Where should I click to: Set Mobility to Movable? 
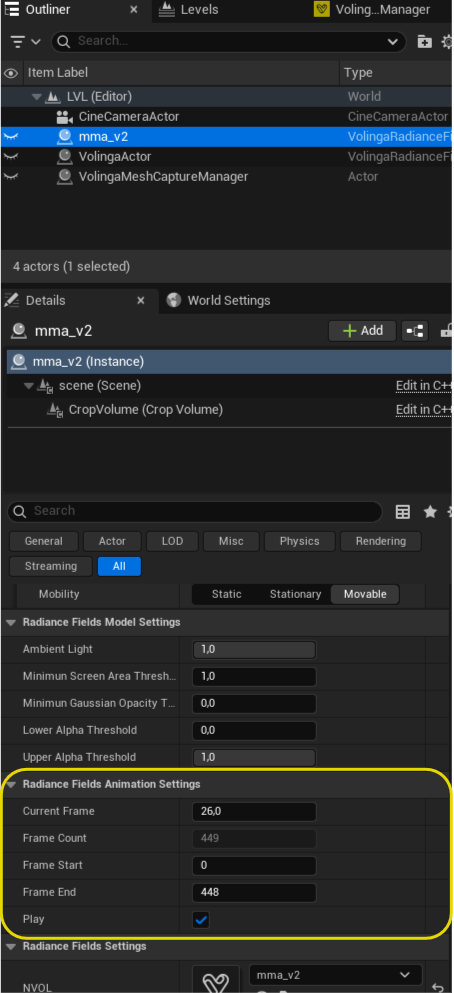pos(365,594)
